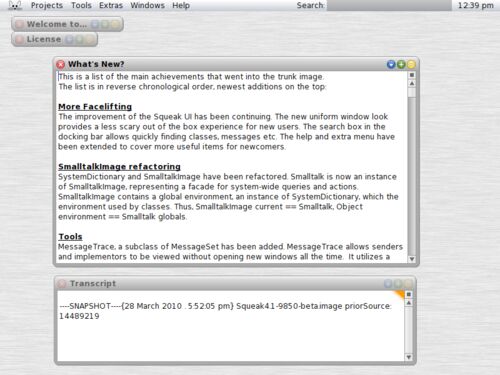Viewport: 500px width, 375px height.
Task: Open the Welcome to... window menu button
Action: pos(95,24)
